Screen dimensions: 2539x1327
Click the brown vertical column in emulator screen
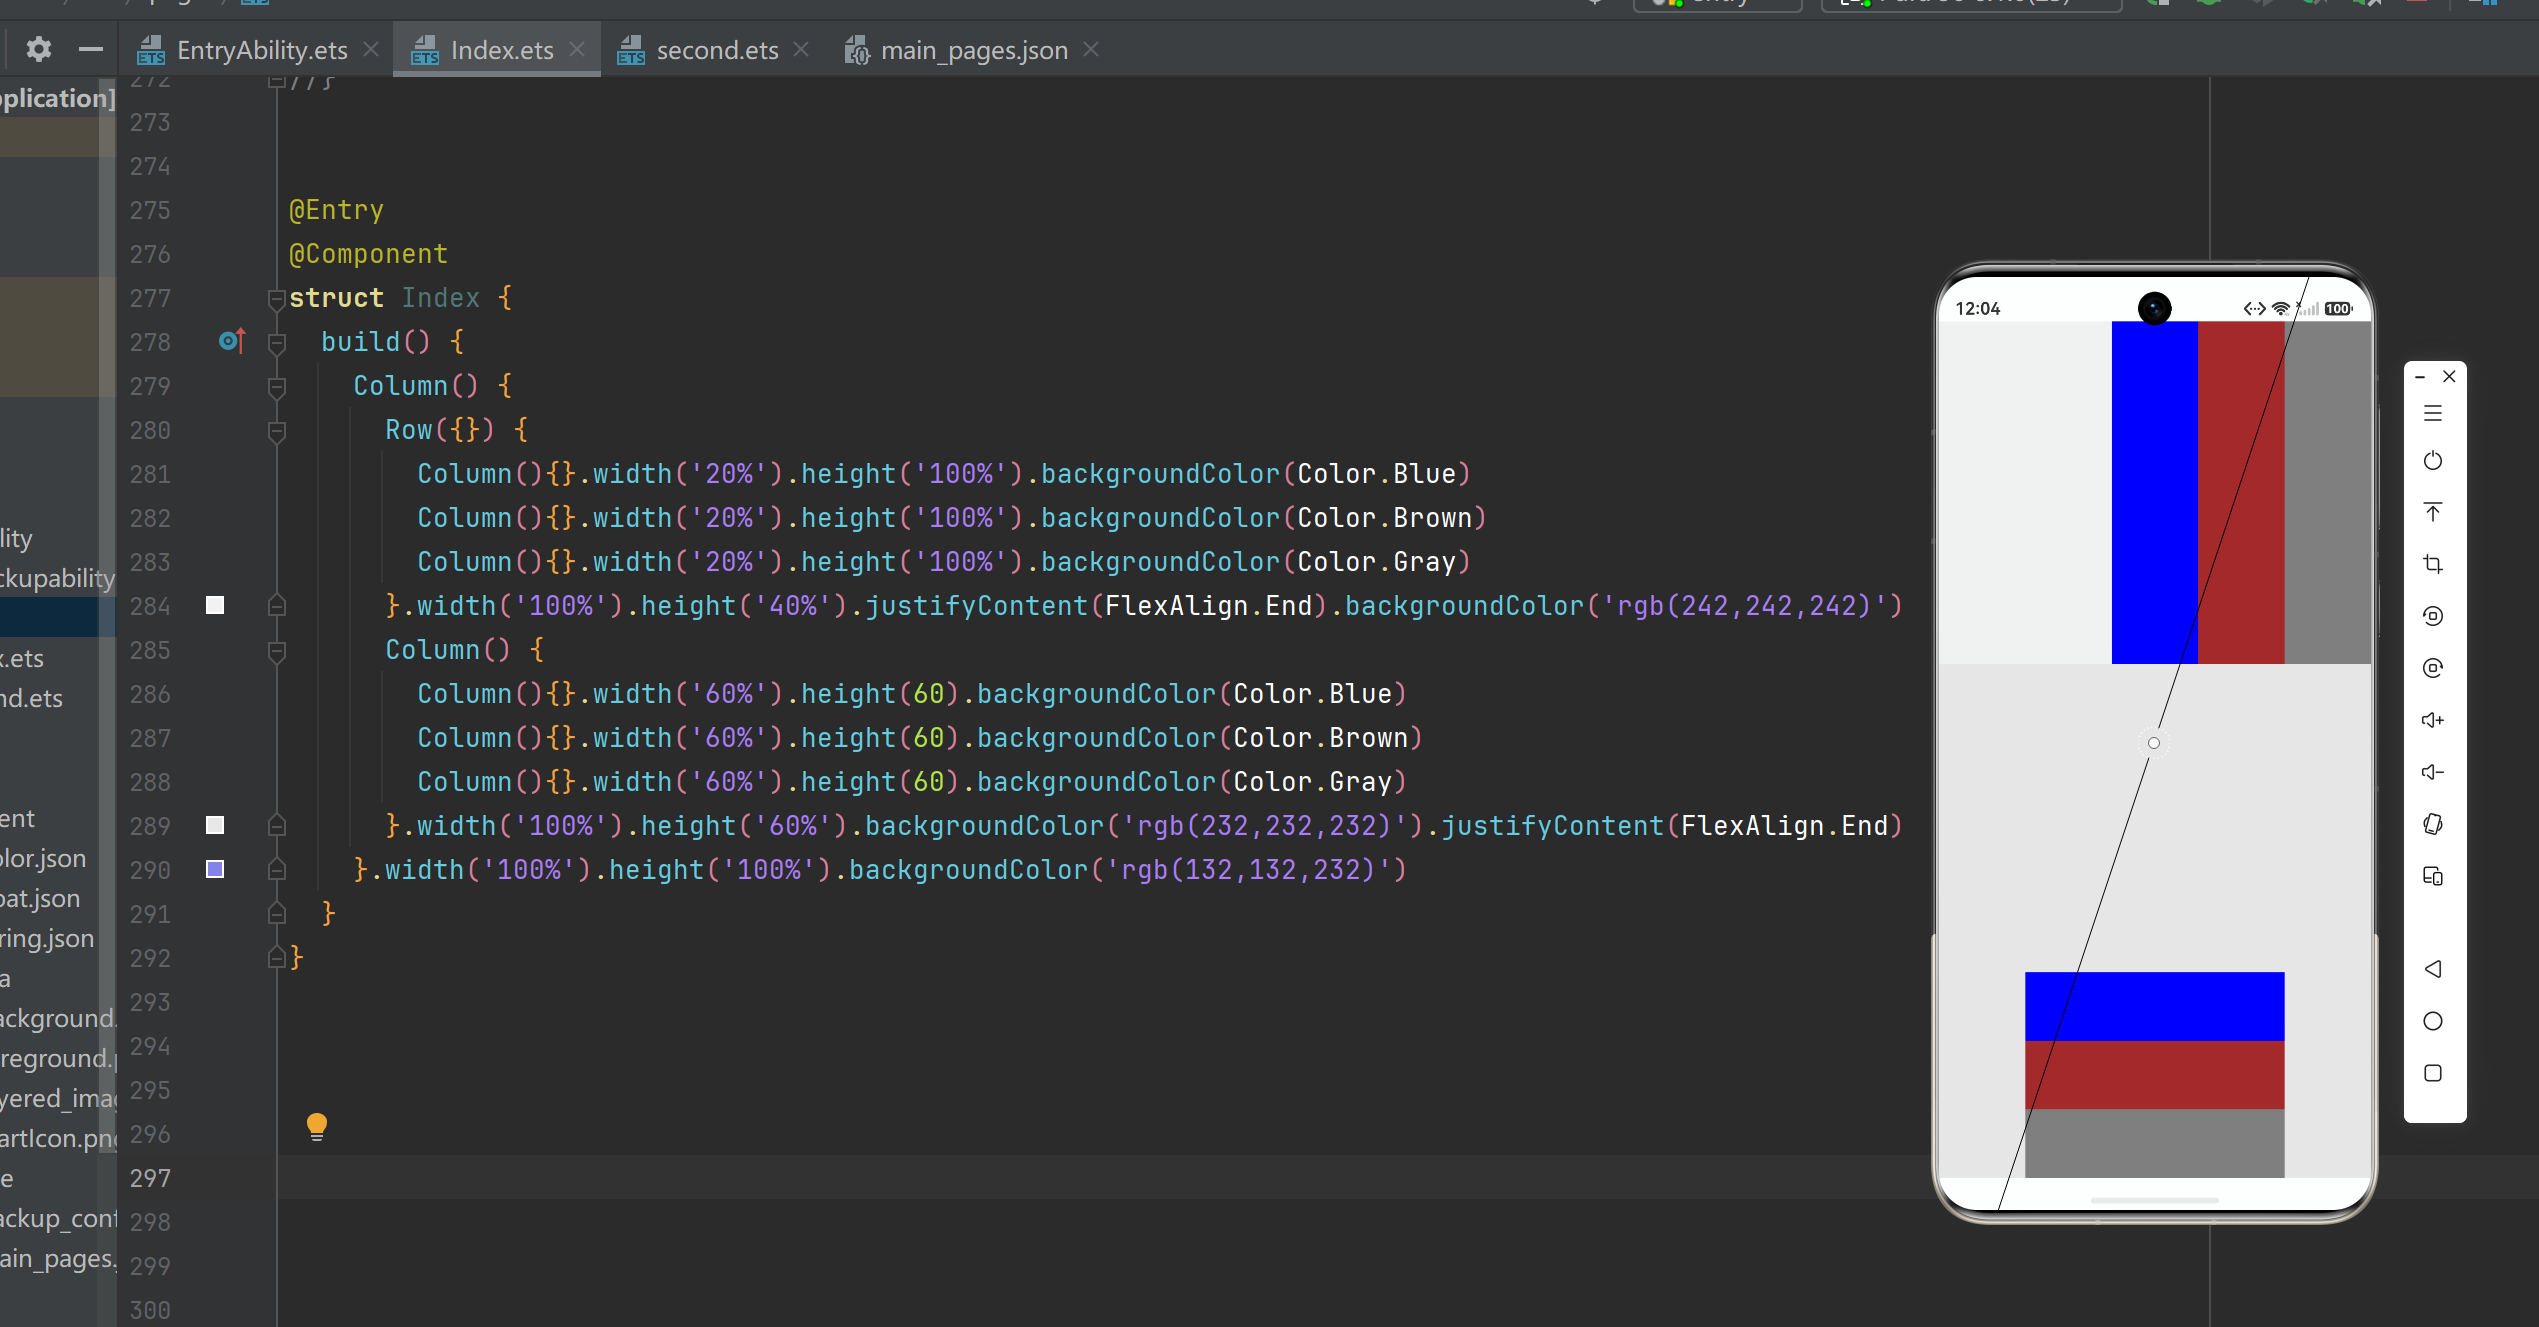(2241, 492)
